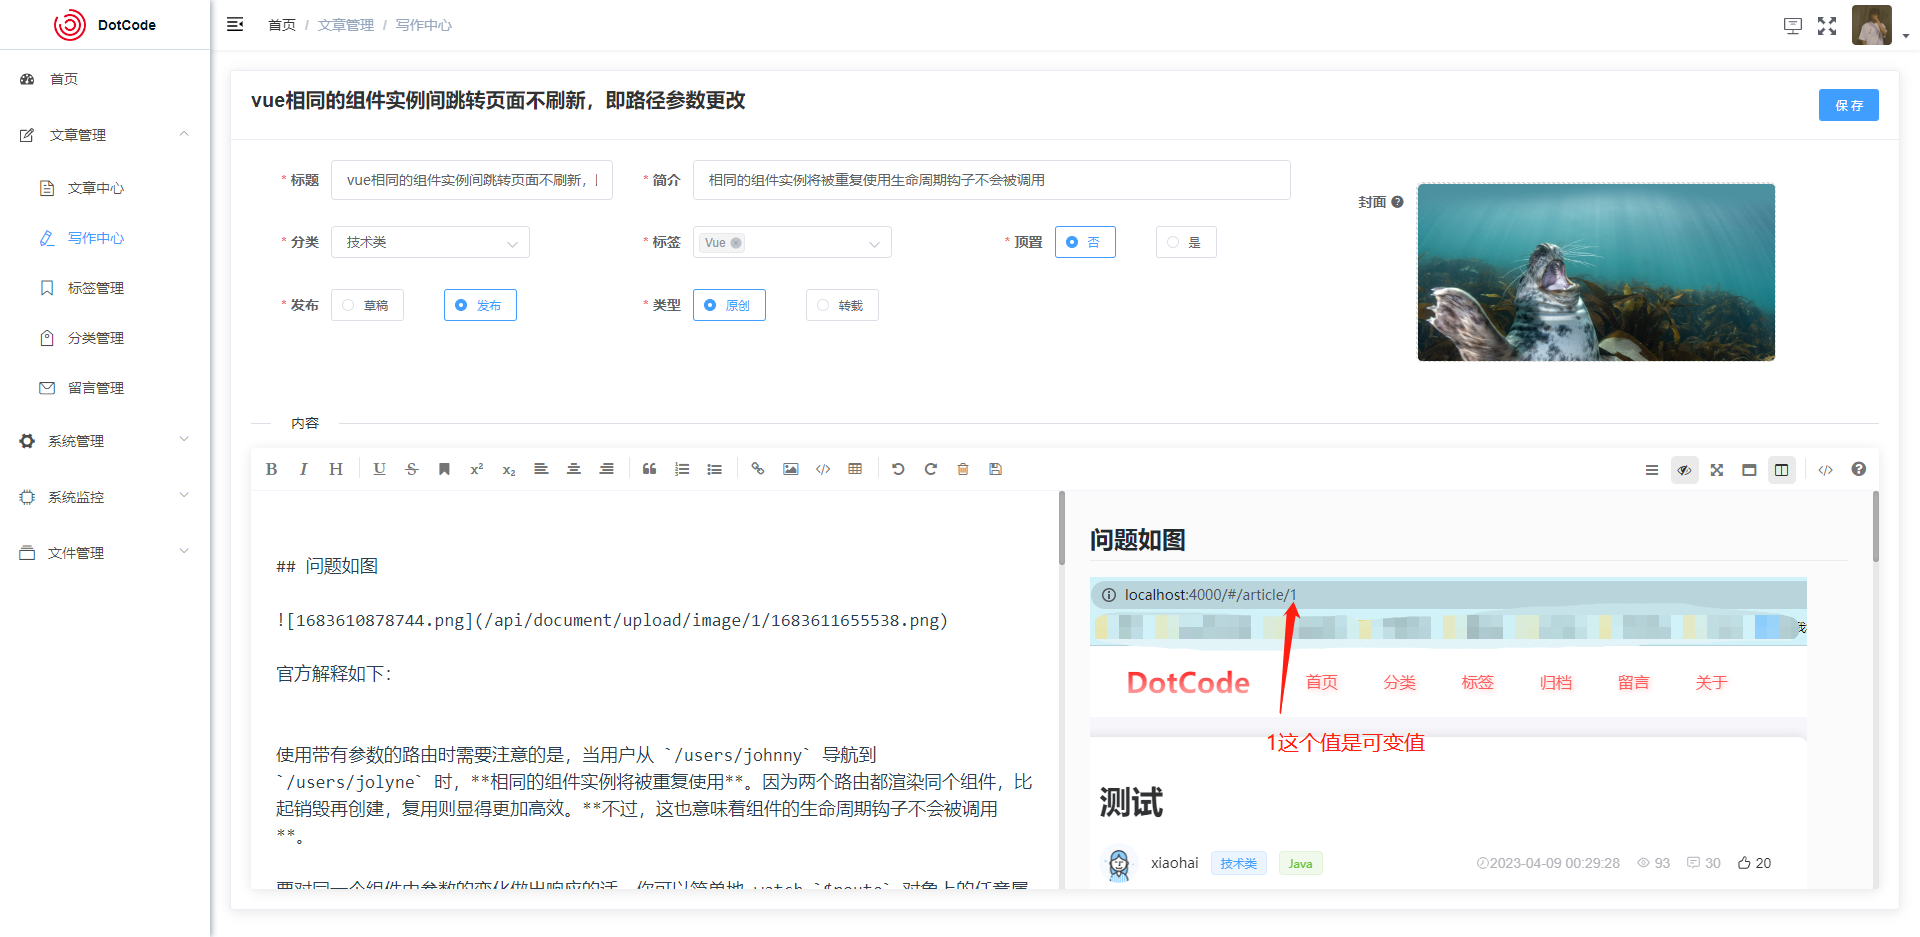Image resolution: width=1920 pixels, height=937 pixels.
Task: Save content via editor floppy icon
Action: (995, 469)
